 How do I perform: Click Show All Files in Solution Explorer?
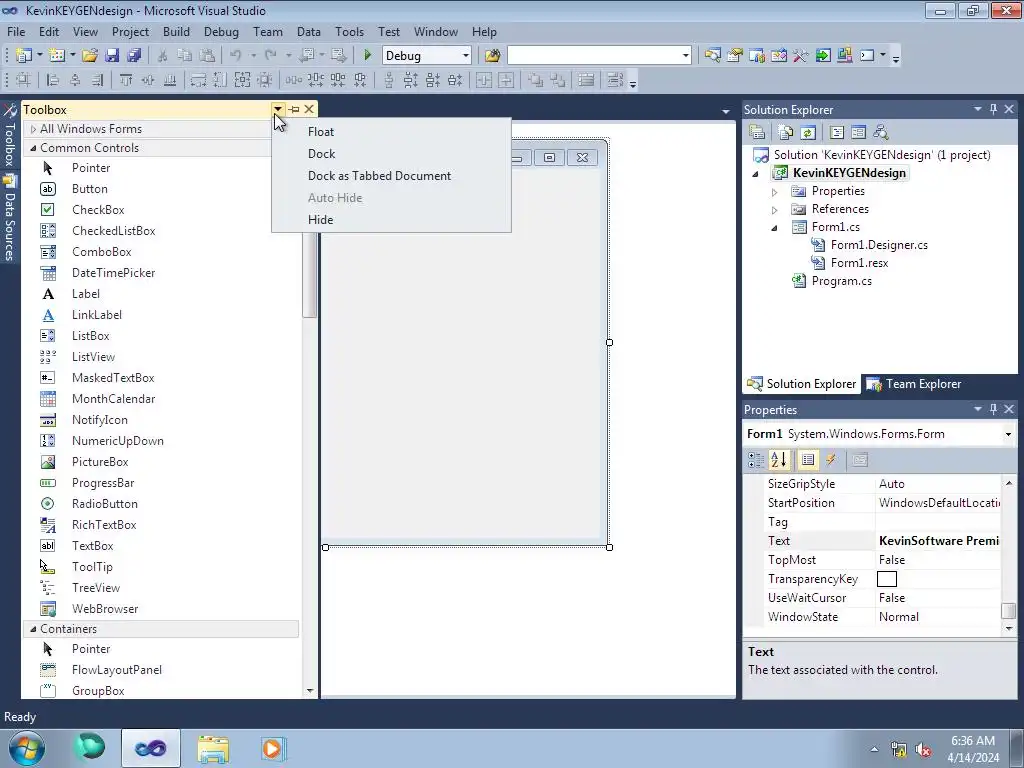tap(786, 133)
